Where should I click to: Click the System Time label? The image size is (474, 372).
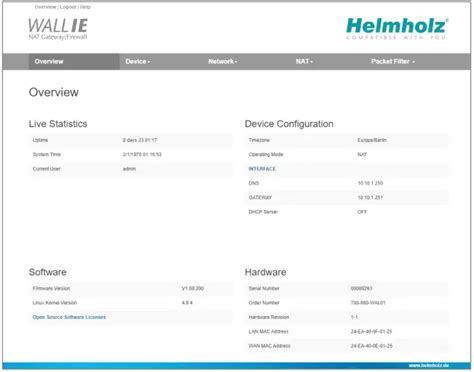[x=47, y=155]
